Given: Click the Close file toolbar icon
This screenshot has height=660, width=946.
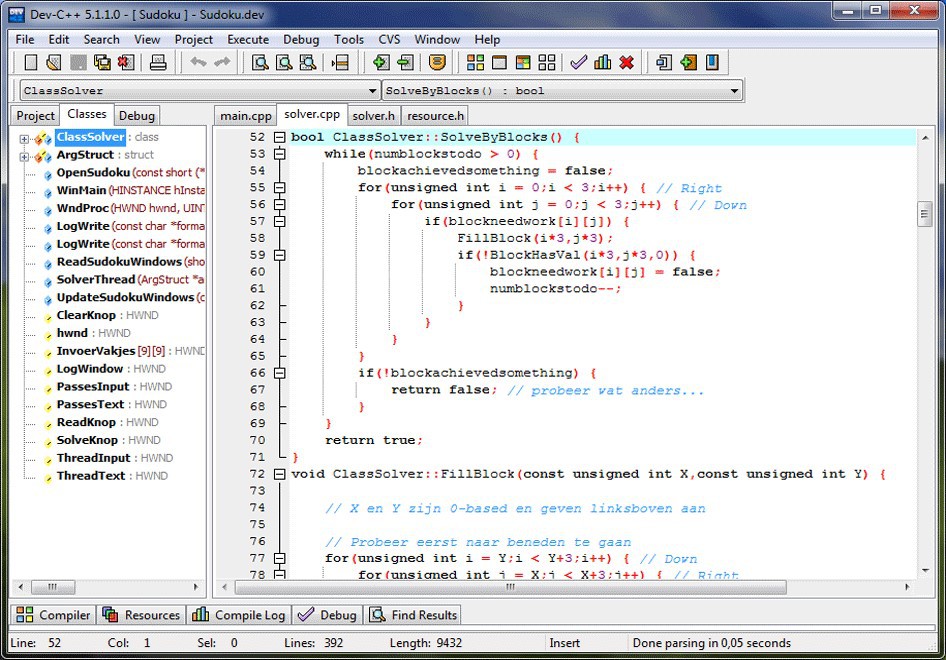Looking at the screenshot, I should [x=126, y=63].
